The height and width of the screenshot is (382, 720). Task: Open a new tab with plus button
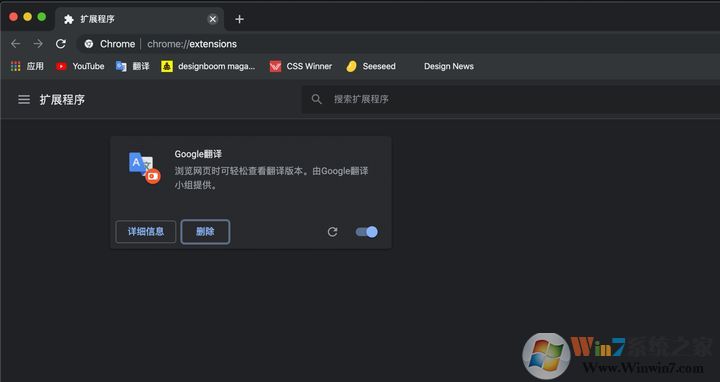239,19
